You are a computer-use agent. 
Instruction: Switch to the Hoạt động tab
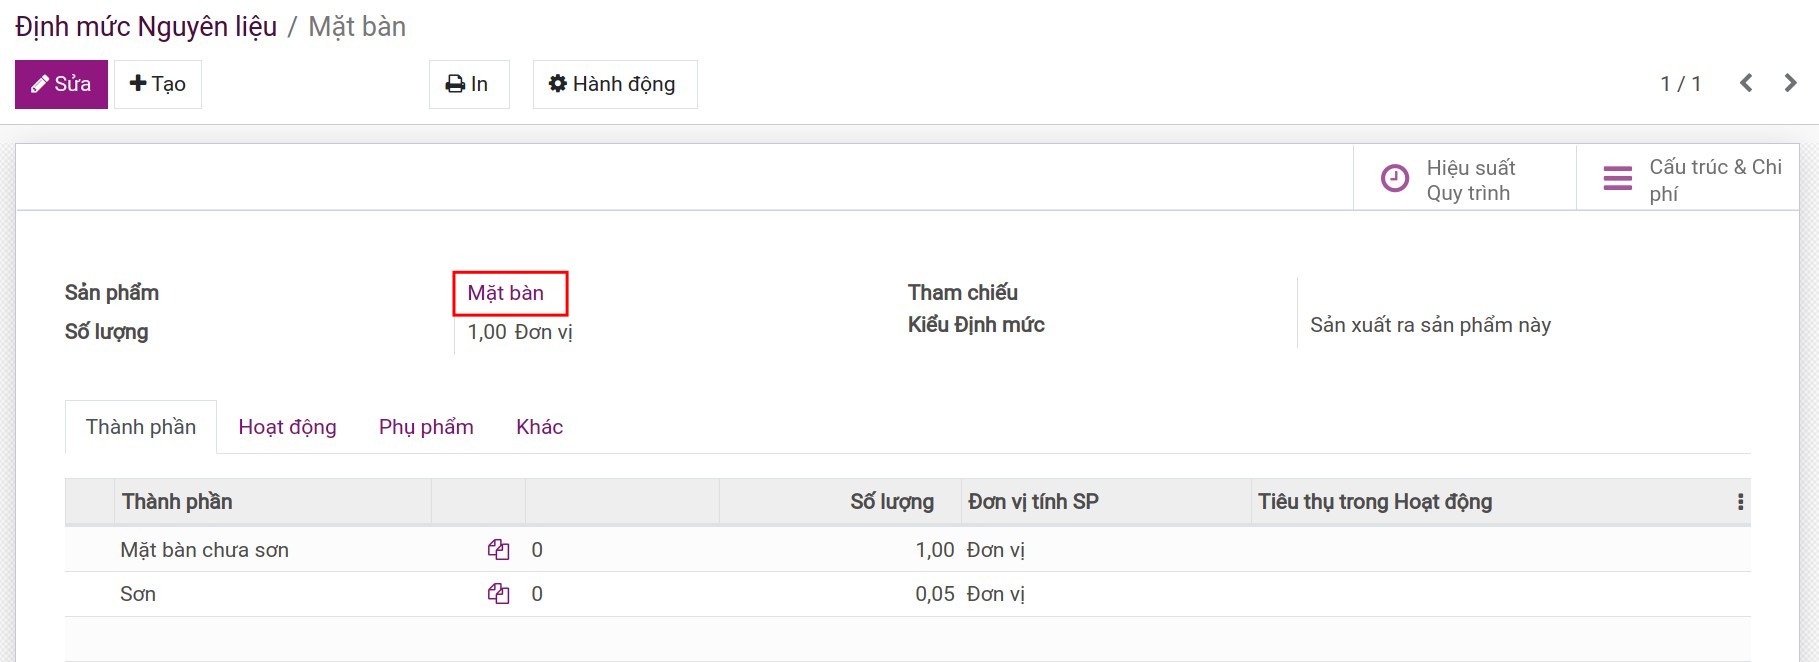pos(287,427)
